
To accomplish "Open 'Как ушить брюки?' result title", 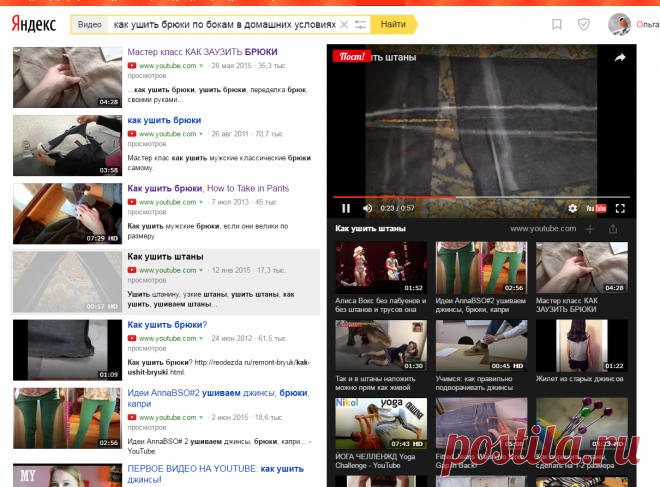I will coord(167,325).
